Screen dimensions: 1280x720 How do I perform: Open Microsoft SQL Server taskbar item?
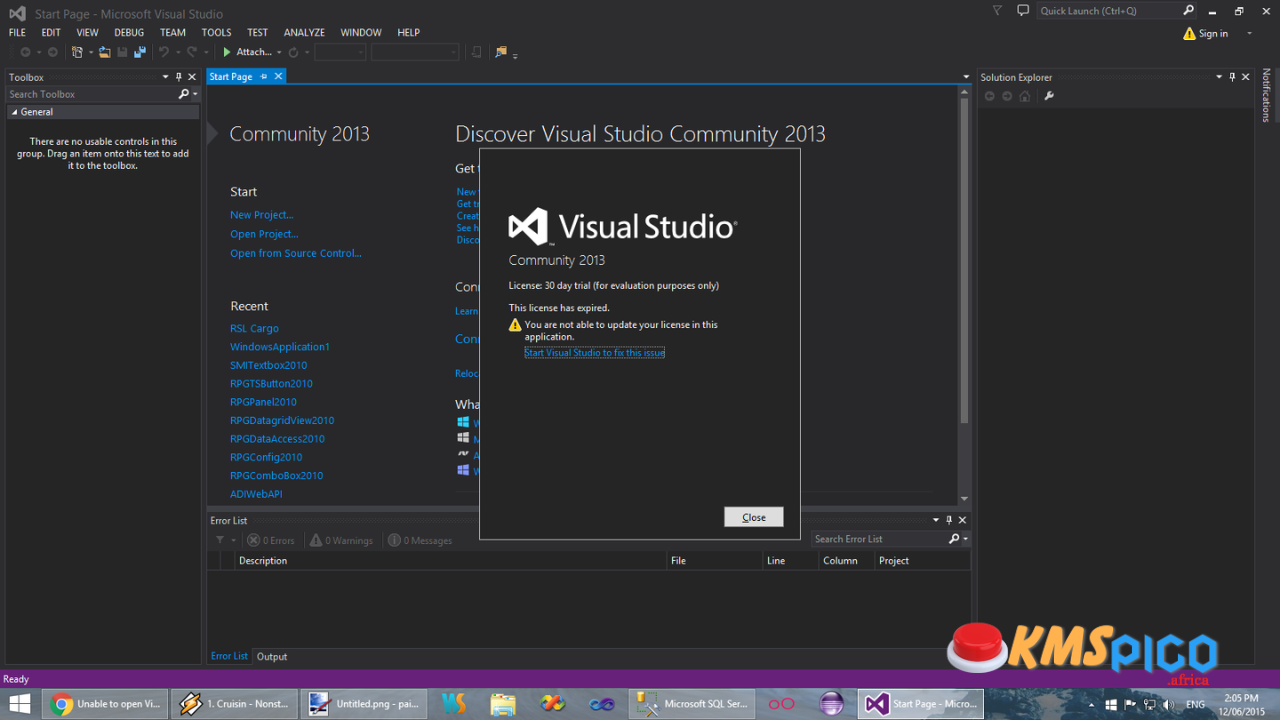point(692,704)
